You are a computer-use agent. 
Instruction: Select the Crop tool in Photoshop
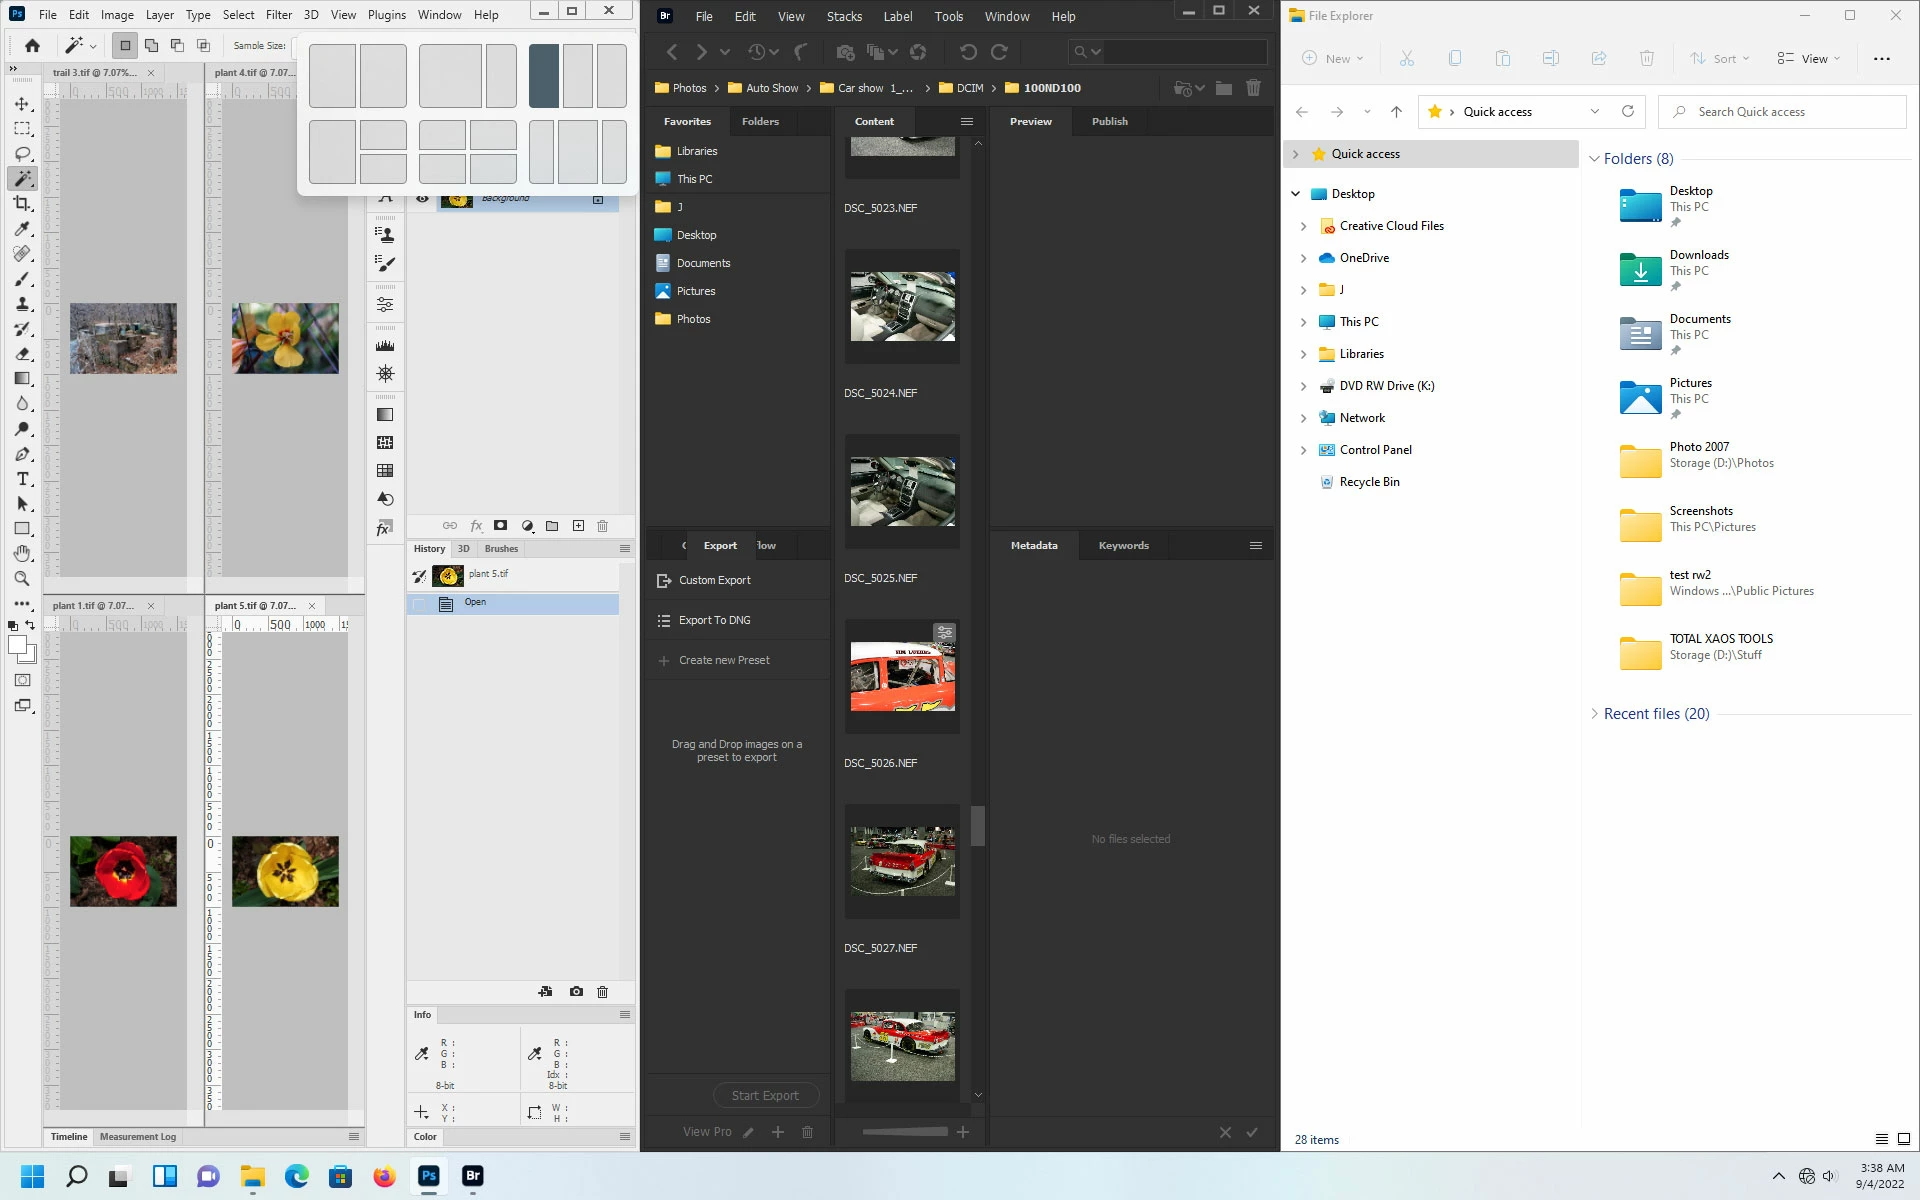pos(22,204)
